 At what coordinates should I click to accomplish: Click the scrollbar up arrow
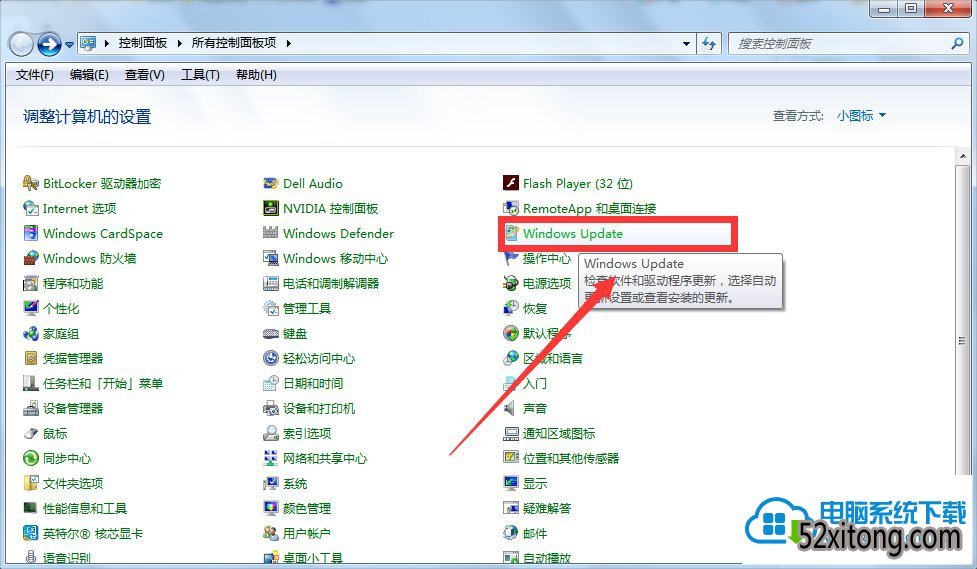962,156
